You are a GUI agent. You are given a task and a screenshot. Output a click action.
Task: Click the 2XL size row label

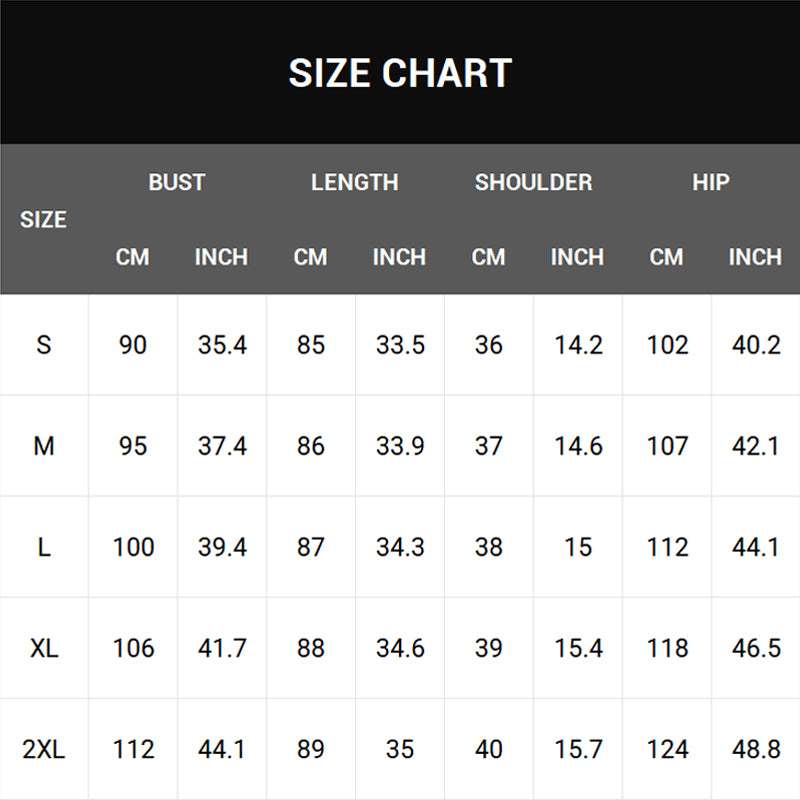click(x=44, y=749)
